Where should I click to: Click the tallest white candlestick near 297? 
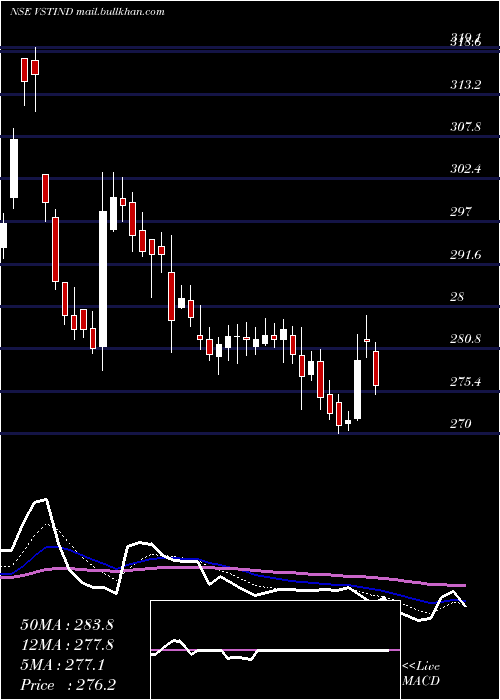pyautogui.click(x=103, y=279)
